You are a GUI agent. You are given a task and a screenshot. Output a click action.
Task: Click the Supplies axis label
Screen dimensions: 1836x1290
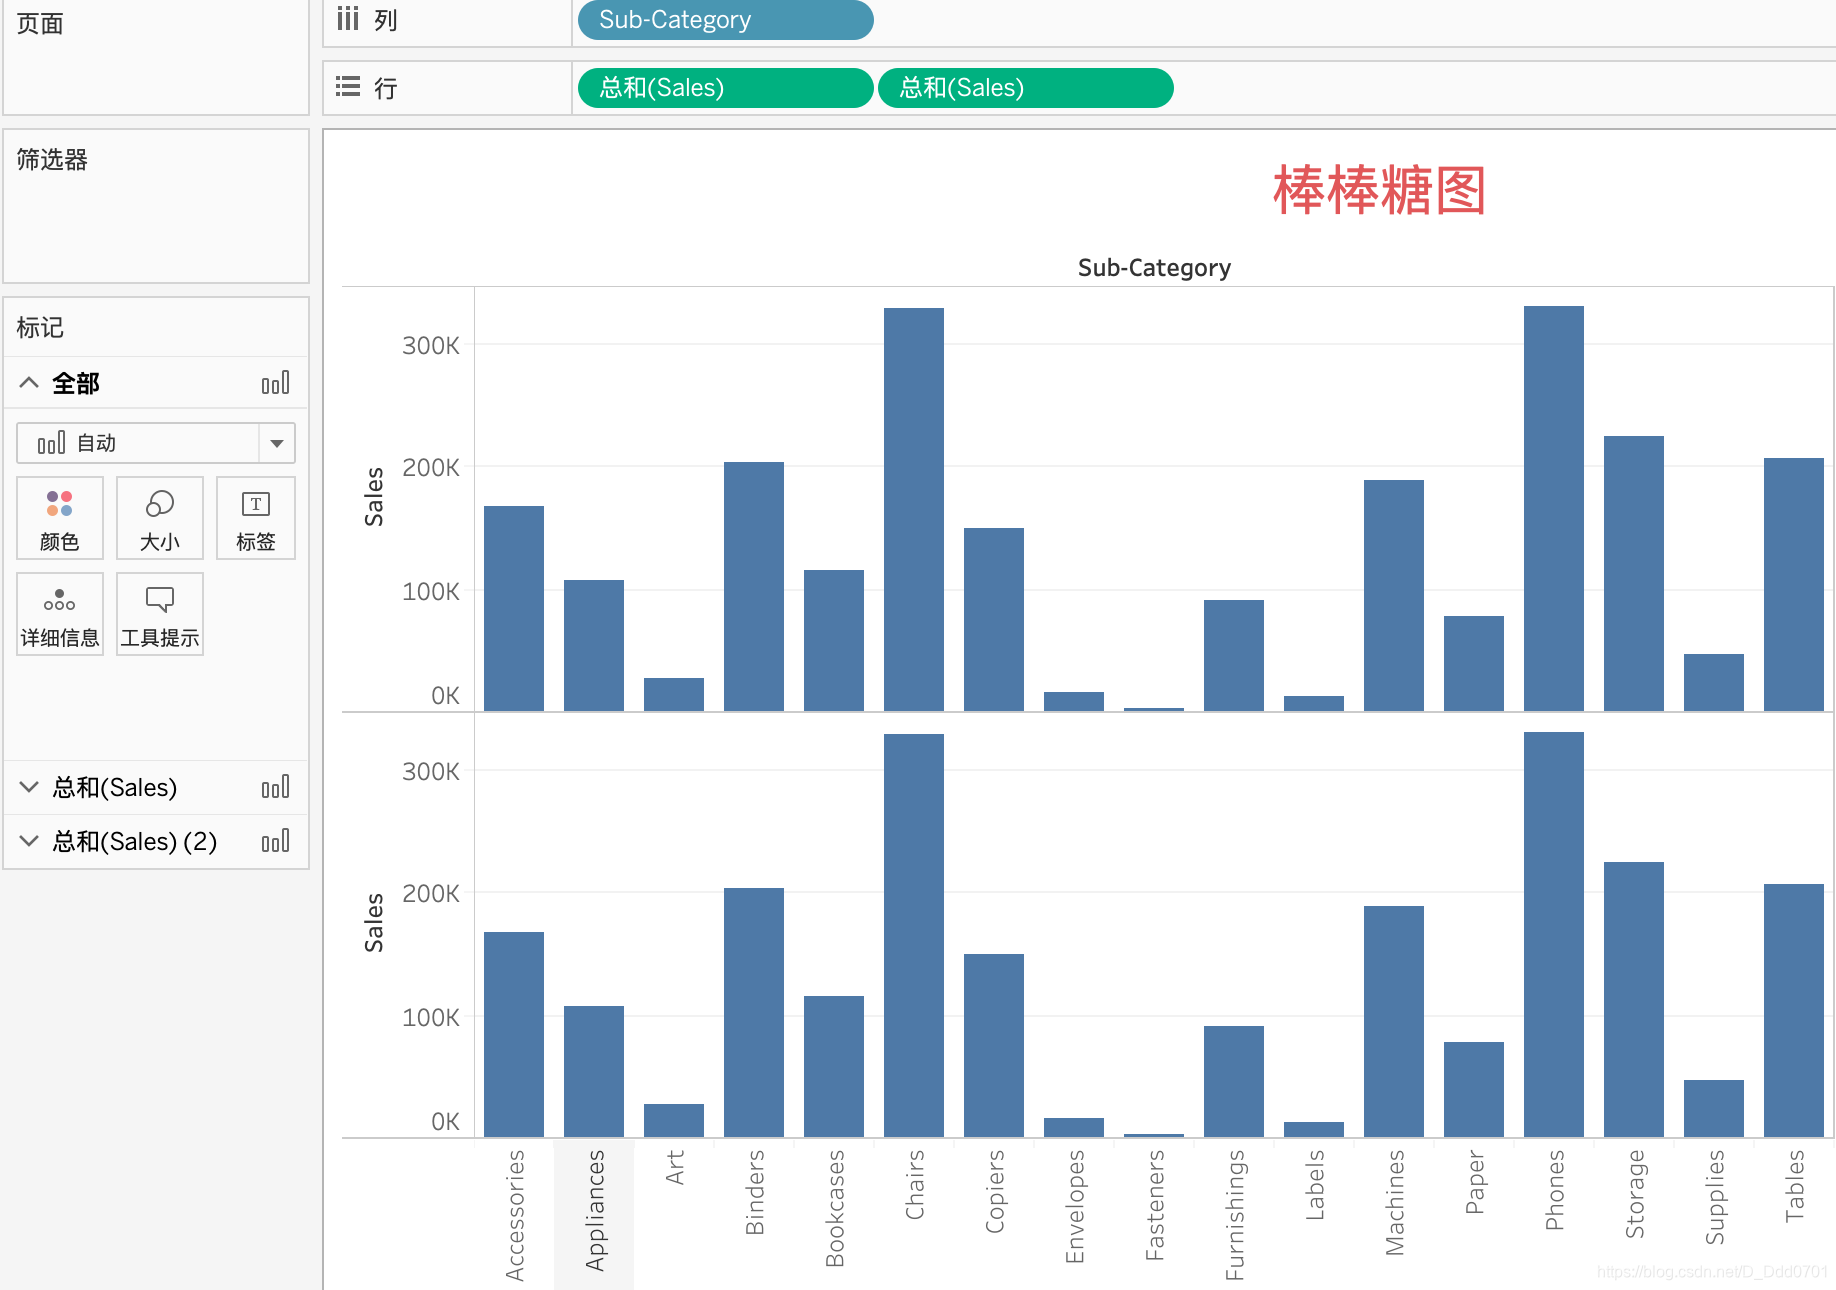(1715, 1197)
